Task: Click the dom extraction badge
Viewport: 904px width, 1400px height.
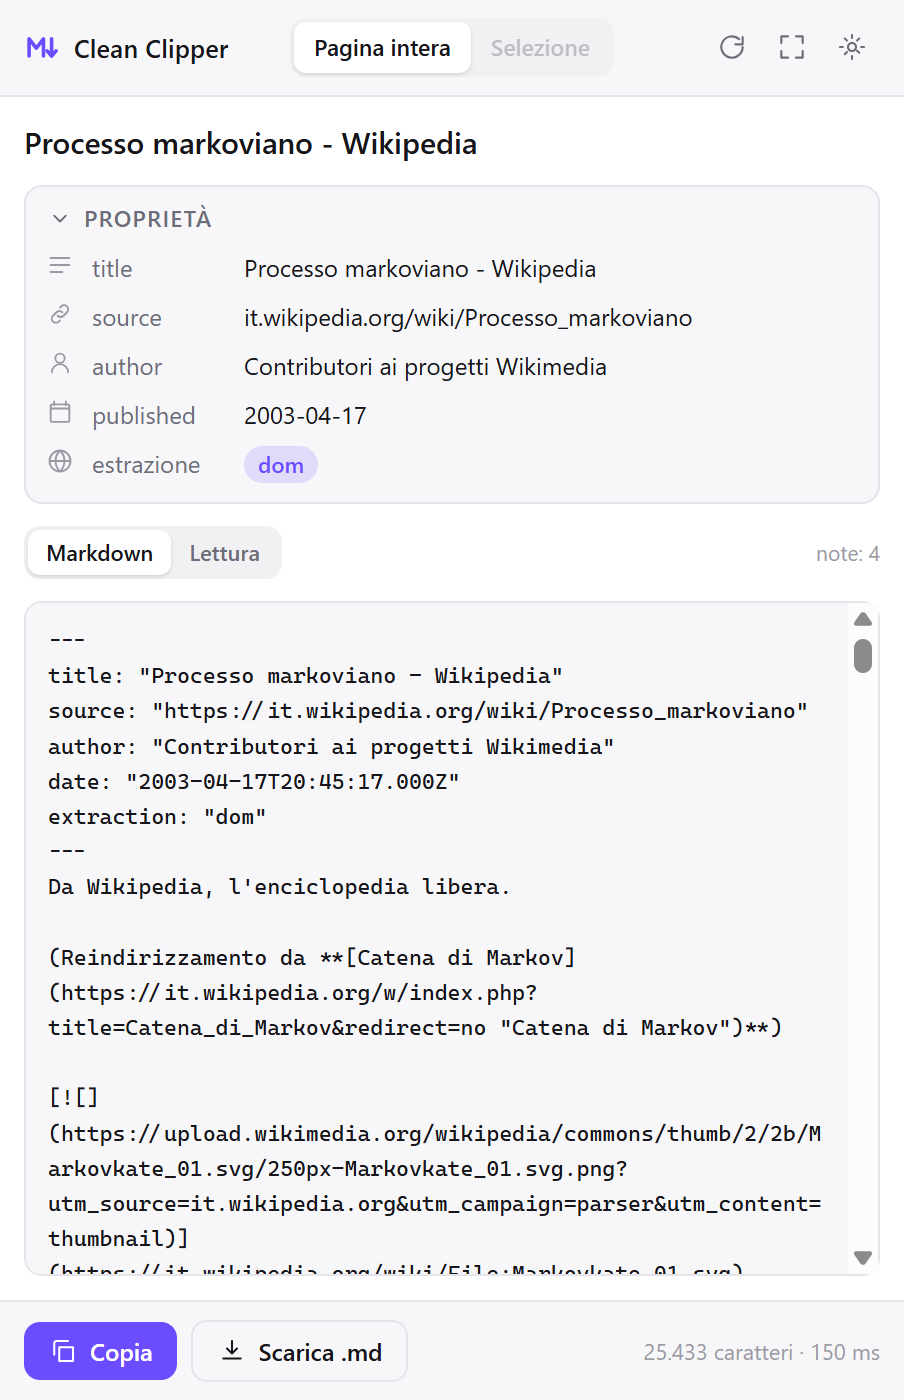Action: [x=281, y=465]
